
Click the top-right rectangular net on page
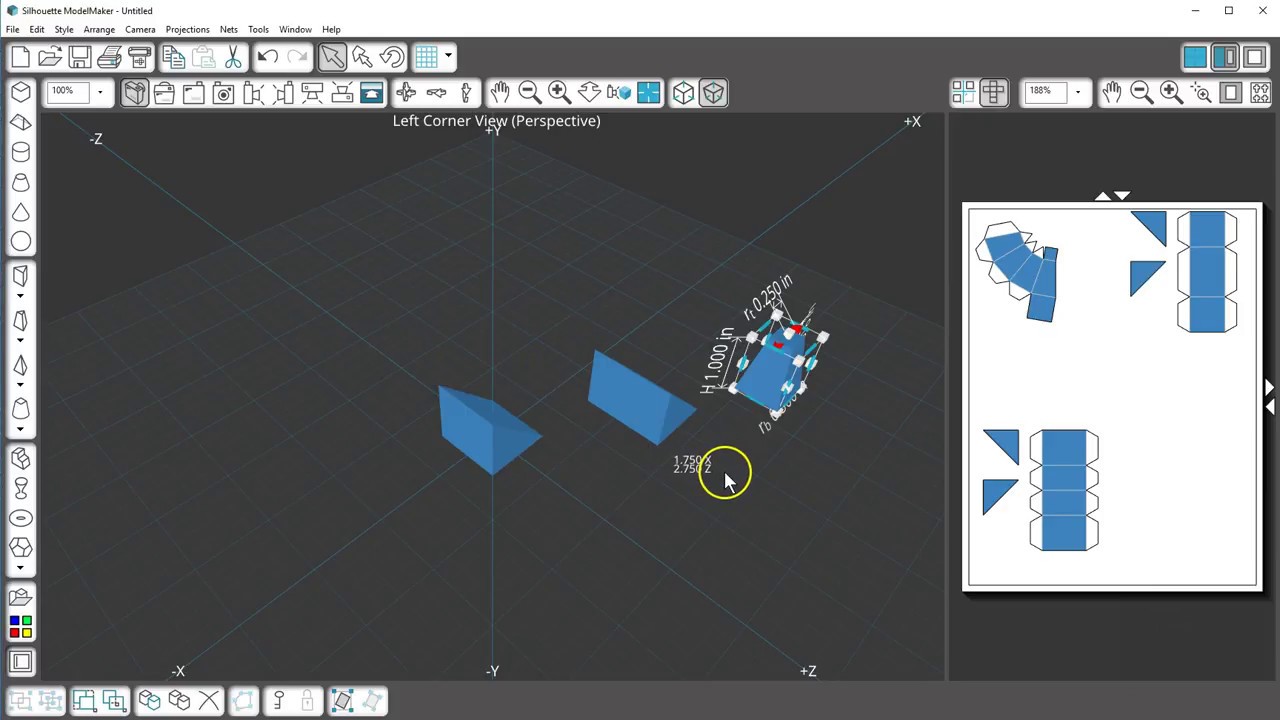1207,271
